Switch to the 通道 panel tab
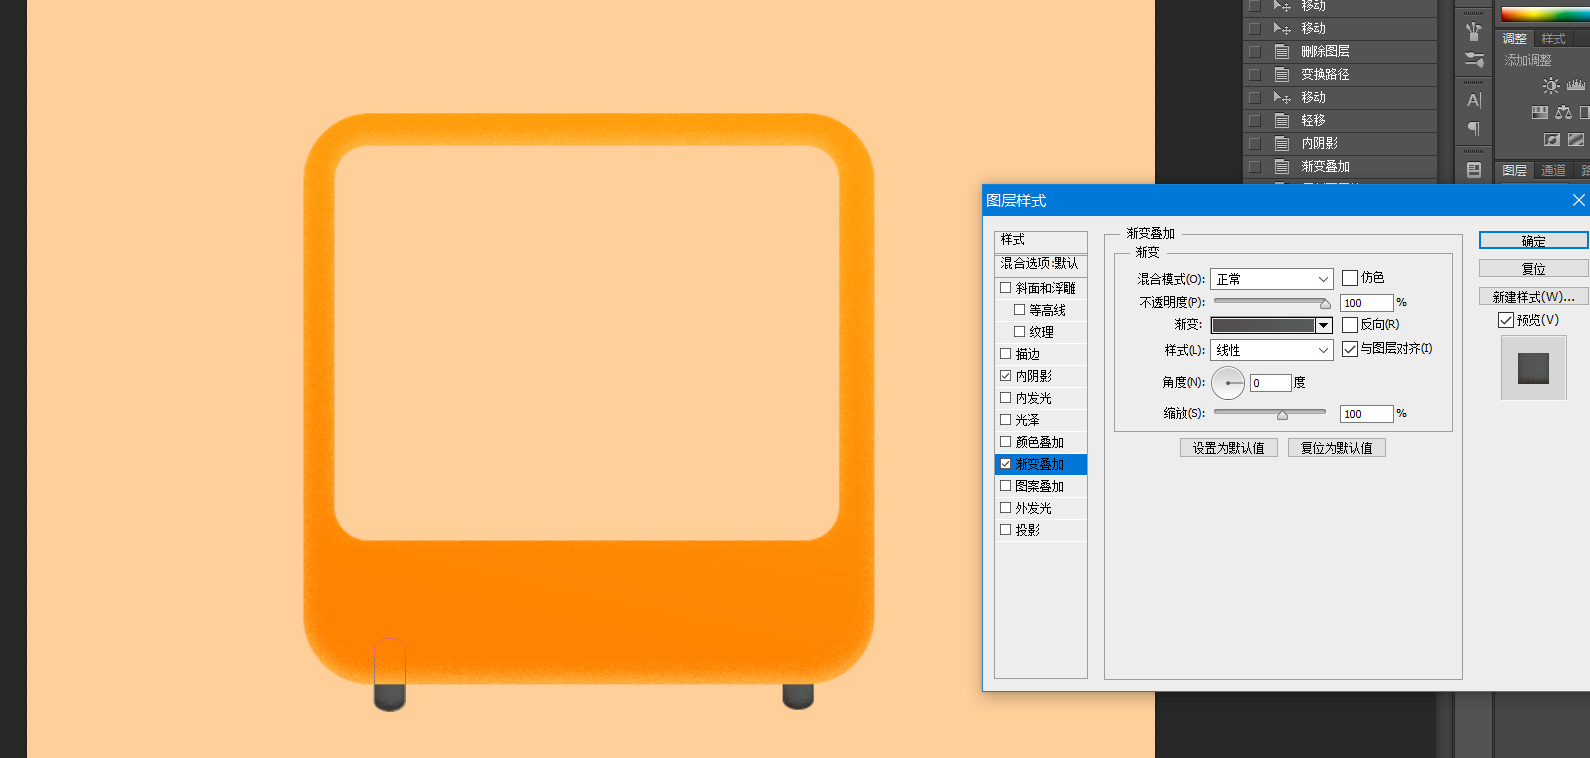The height and width of the screenshot is (758, 1590). pyautogui.click(x=1553, y=170)
